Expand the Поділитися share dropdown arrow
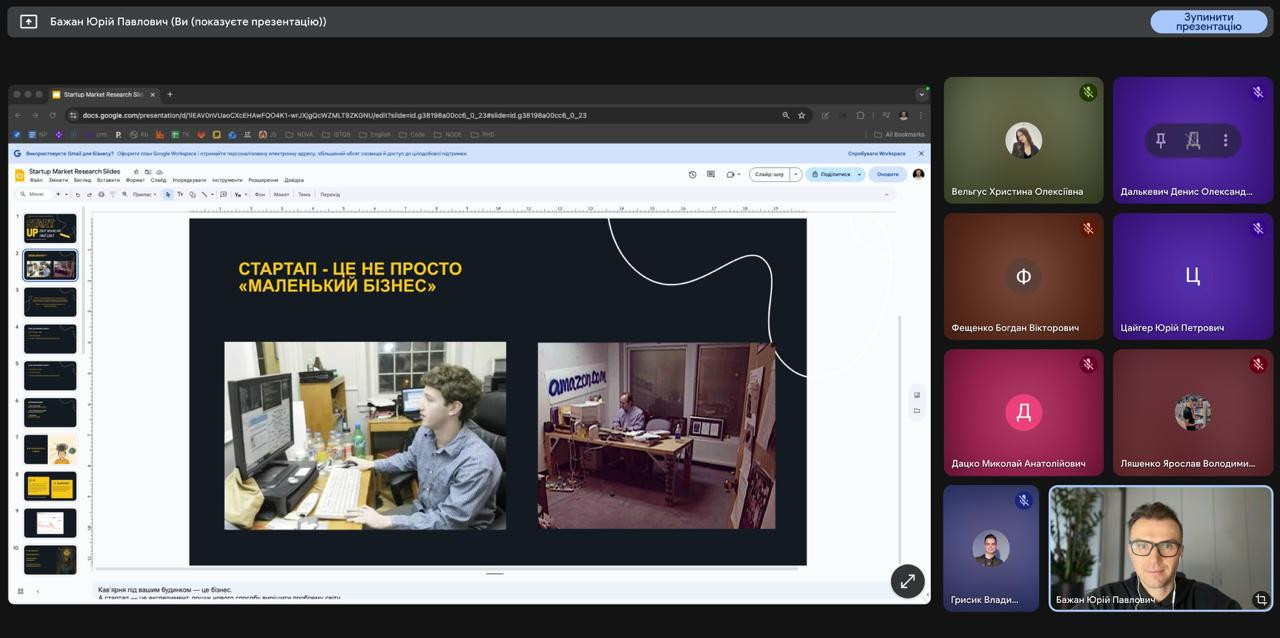1280x638 pixels. click(859, 174)
